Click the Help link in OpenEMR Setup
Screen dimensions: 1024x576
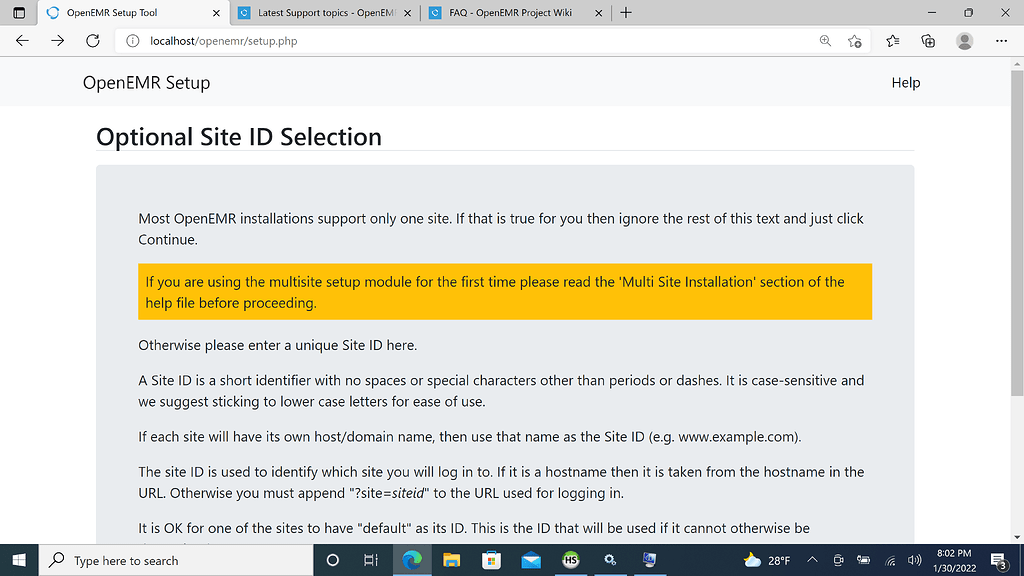(905, 83)
